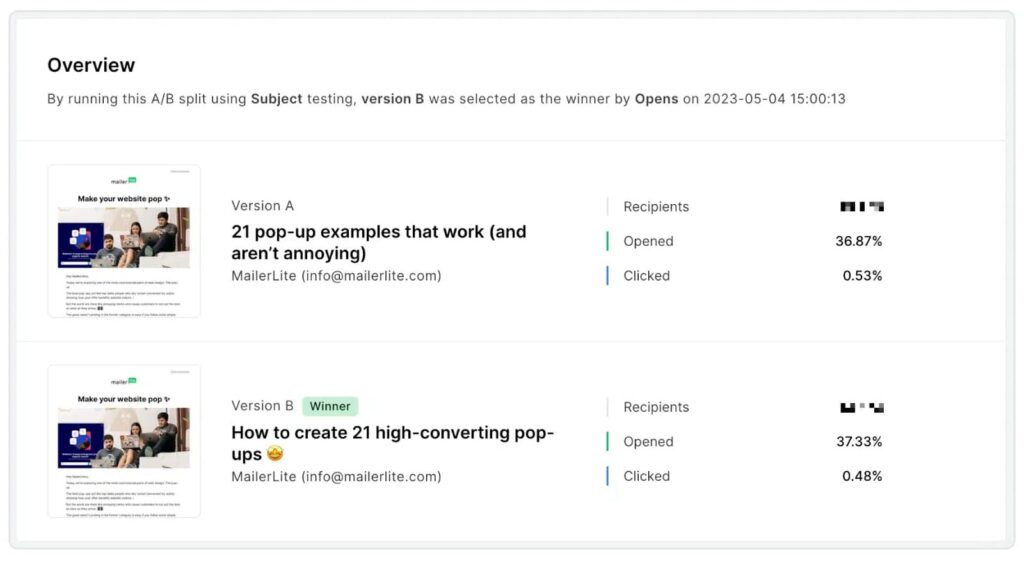Click the green Winner badge

[x=330, y=406]
